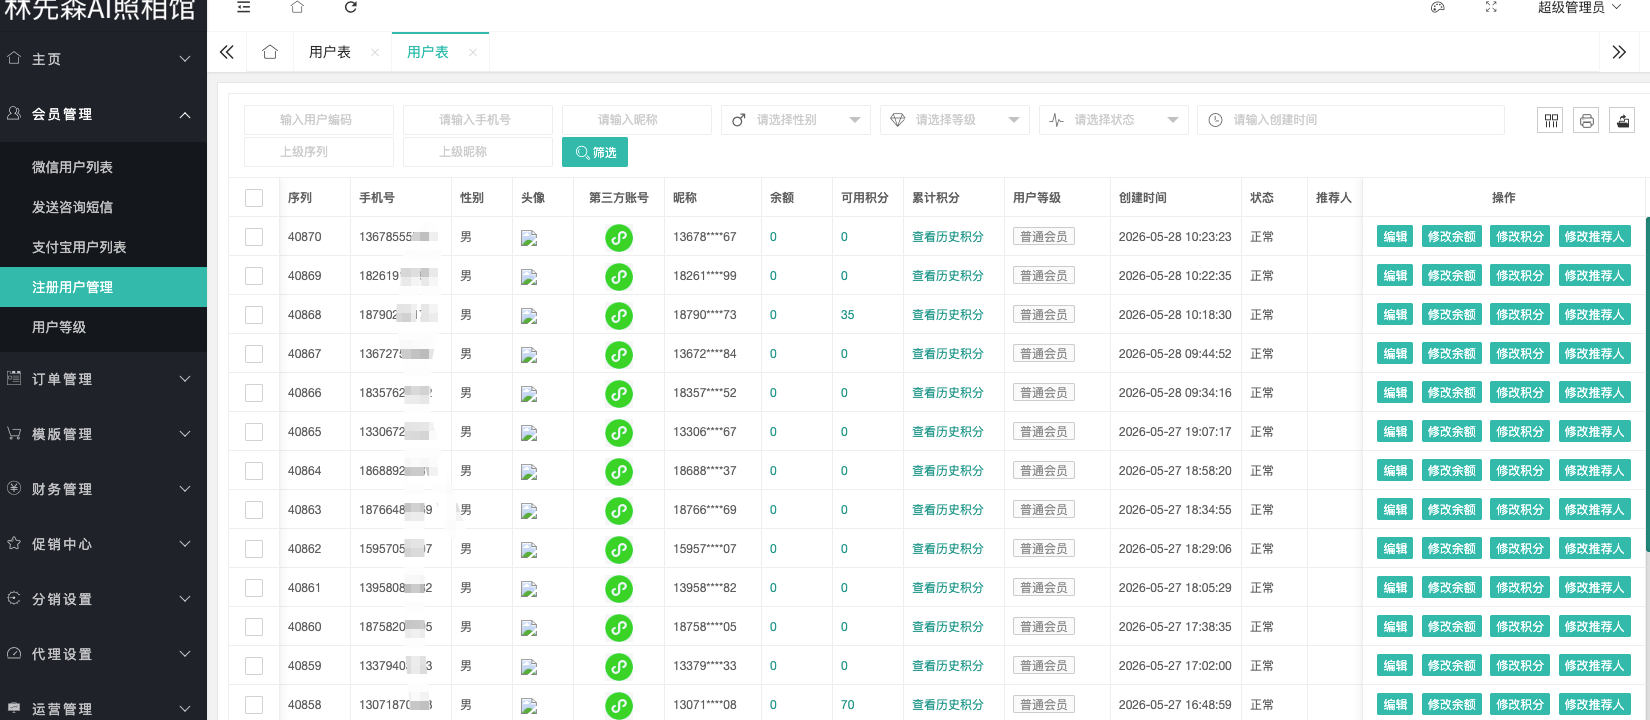The width and height of the screenshot is (1650, 720).
Task: Open 微信用户列表 in the sidebar
Action: click(x=103, y=167)
